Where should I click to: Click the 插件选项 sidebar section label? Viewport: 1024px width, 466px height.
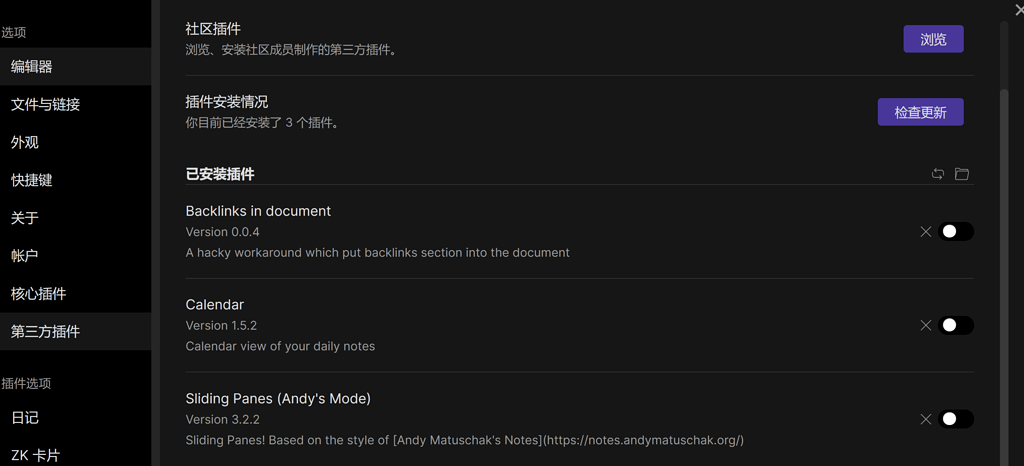tap(26, 383)
